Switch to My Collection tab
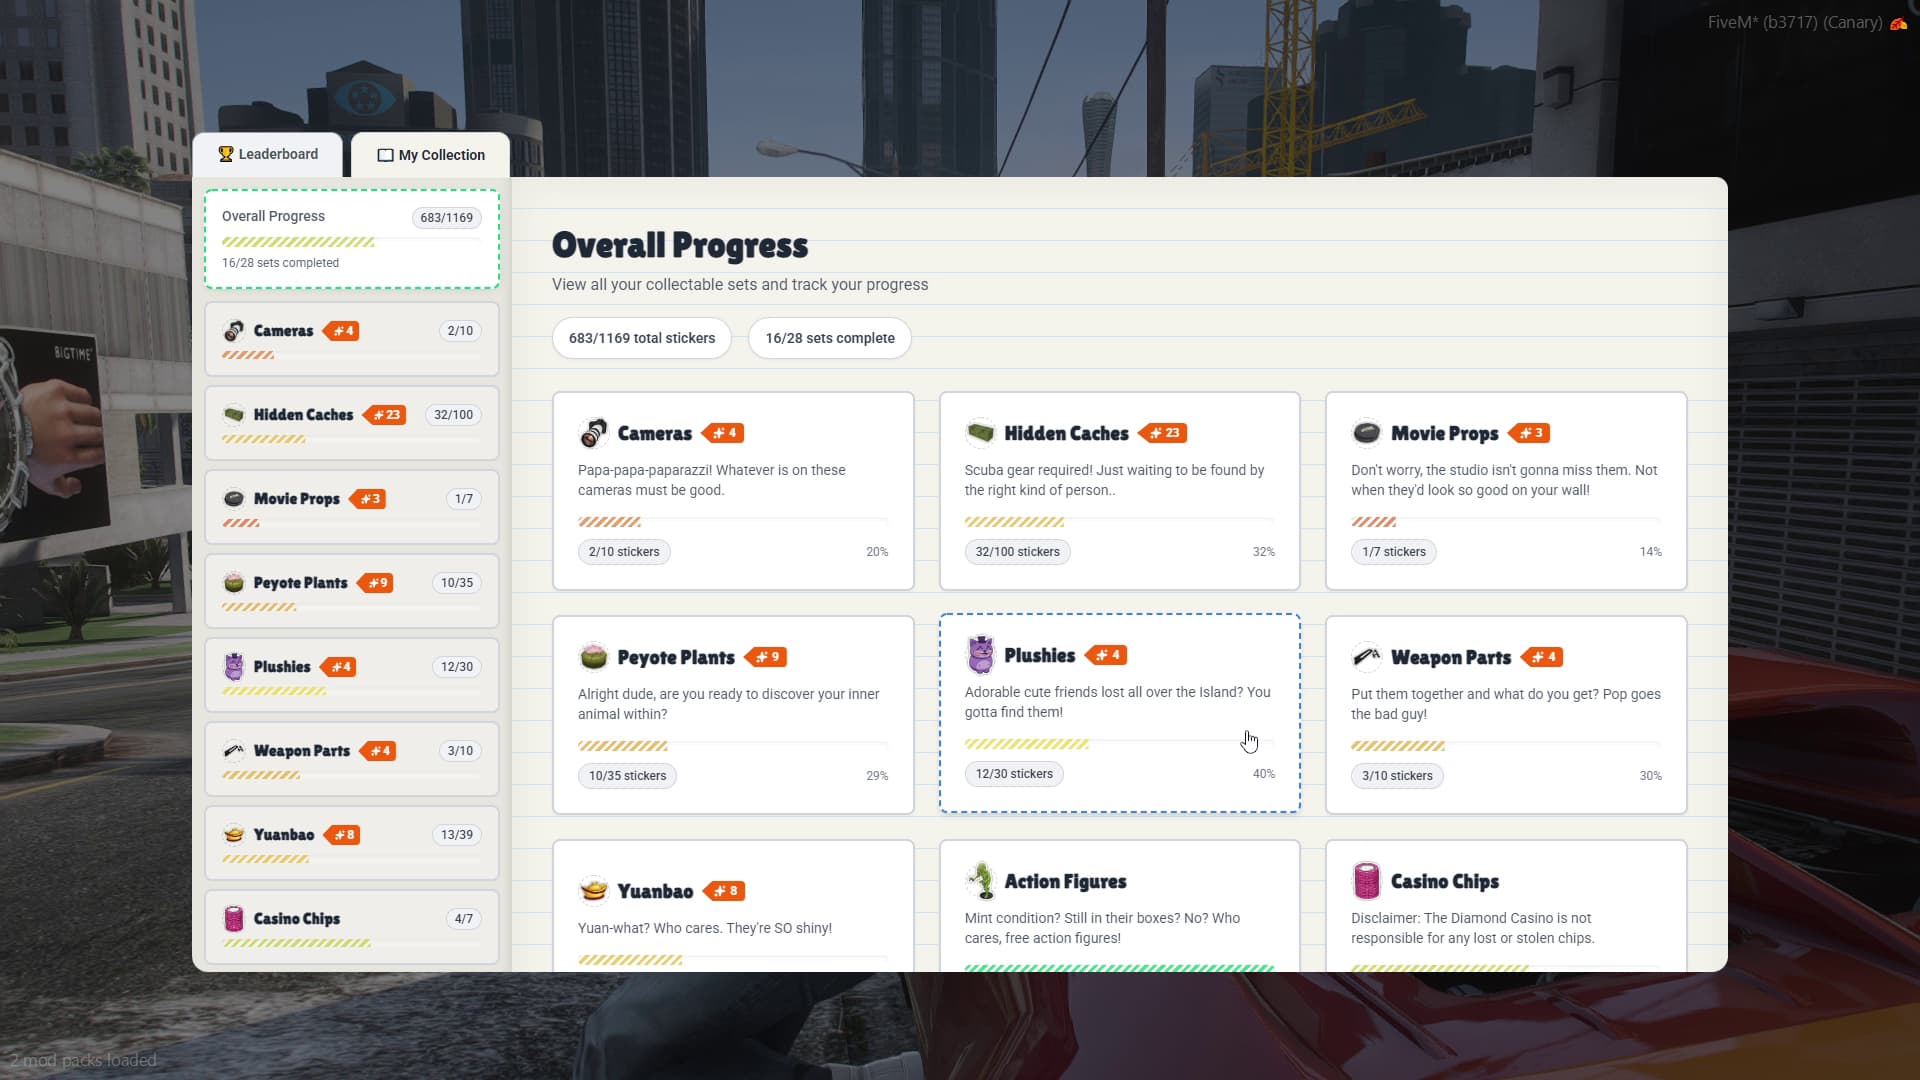1920x1080 pixels. click(x=431, y=155)
